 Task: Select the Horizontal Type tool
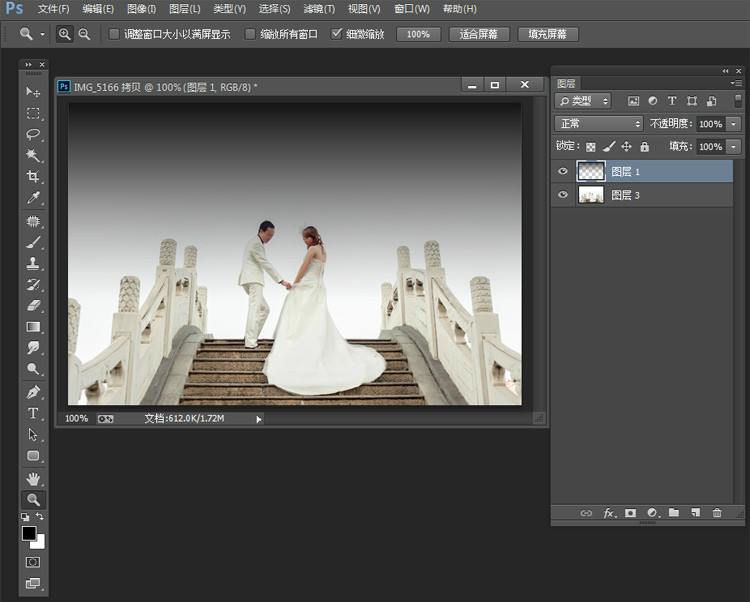click(33, 413)
